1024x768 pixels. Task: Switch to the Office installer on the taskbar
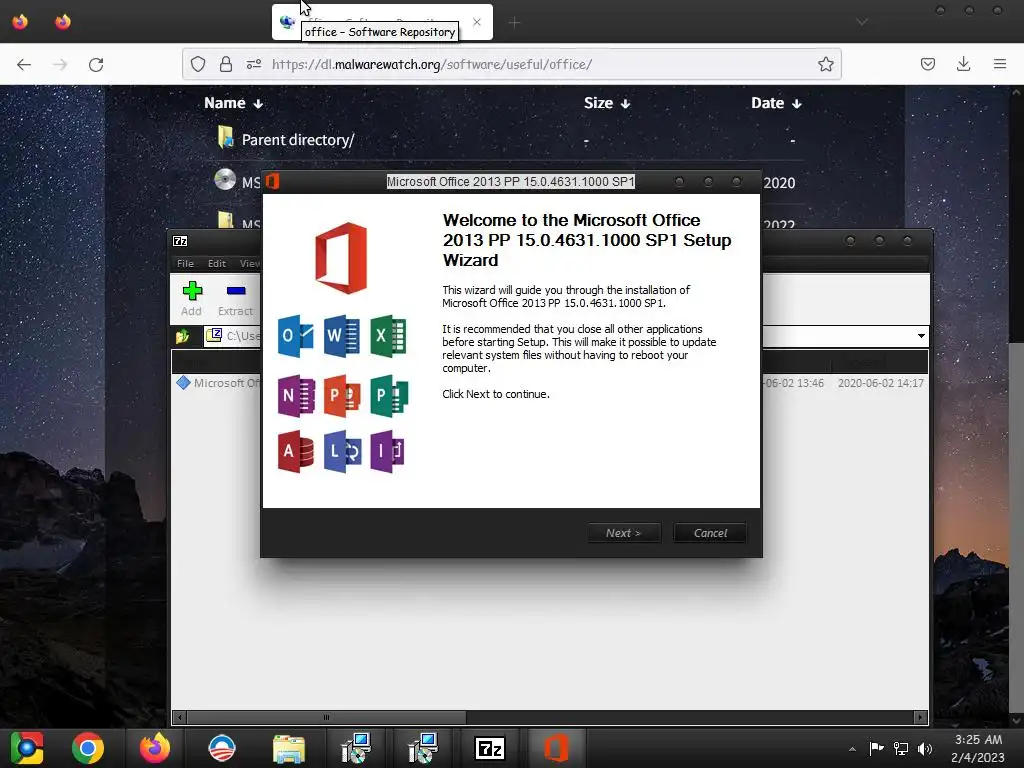click(556, 748)
